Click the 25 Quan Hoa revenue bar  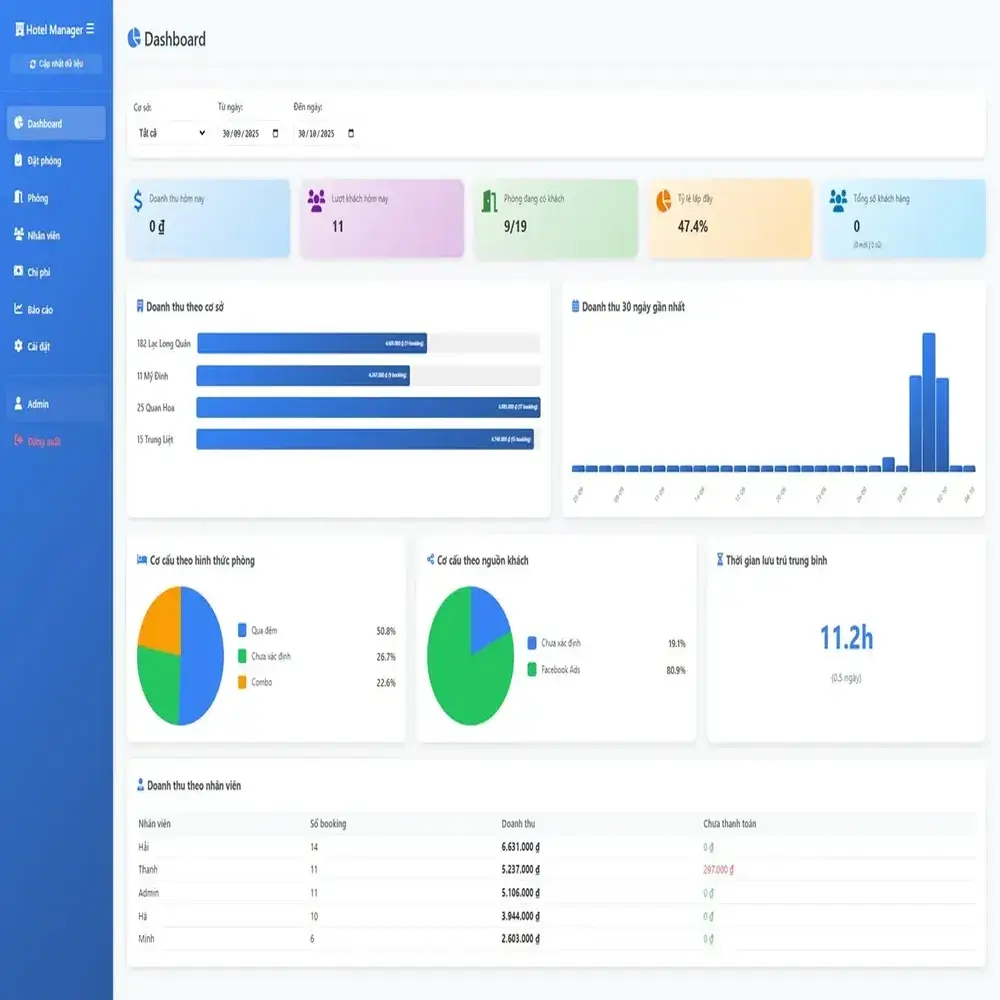[367, 407]
